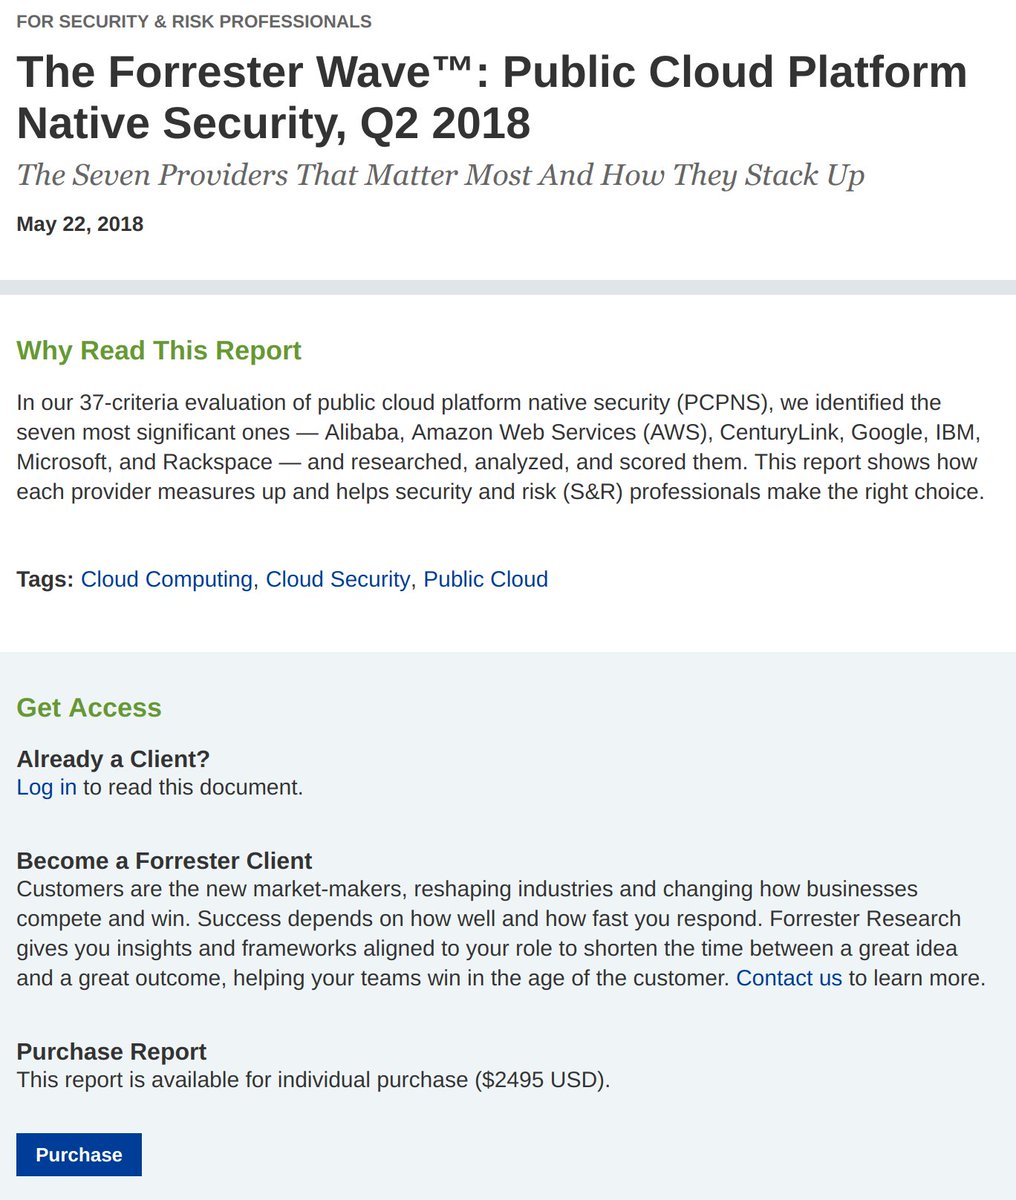Click the report title heading
Image resolution: width=1016 pixels, height=1200 pixels.
(490, 97)
